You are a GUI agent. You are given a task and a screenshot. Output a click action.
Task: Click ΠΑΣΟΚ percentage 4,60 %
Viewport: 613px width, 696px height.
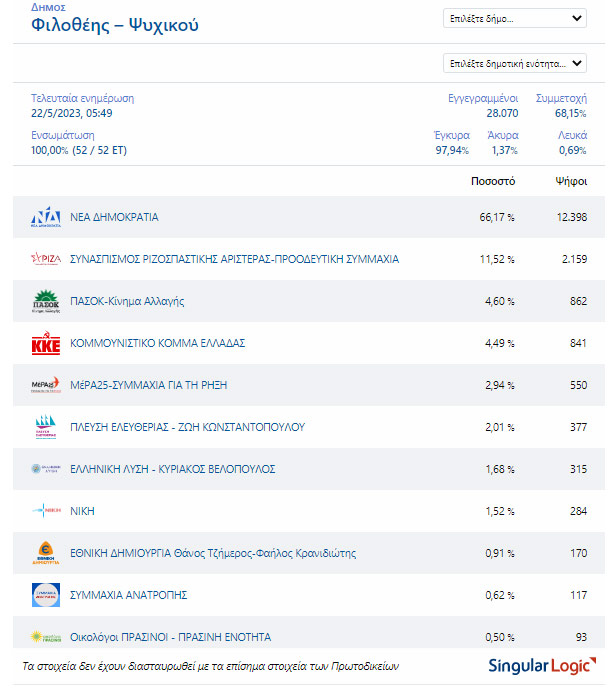(x=499, y=301)
